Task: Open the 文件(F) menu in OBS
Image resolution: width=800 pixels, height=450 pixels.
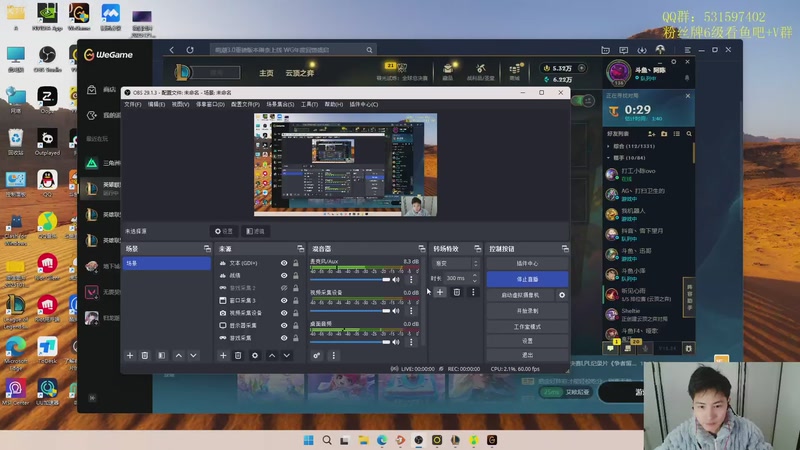Action: (133, 104)
